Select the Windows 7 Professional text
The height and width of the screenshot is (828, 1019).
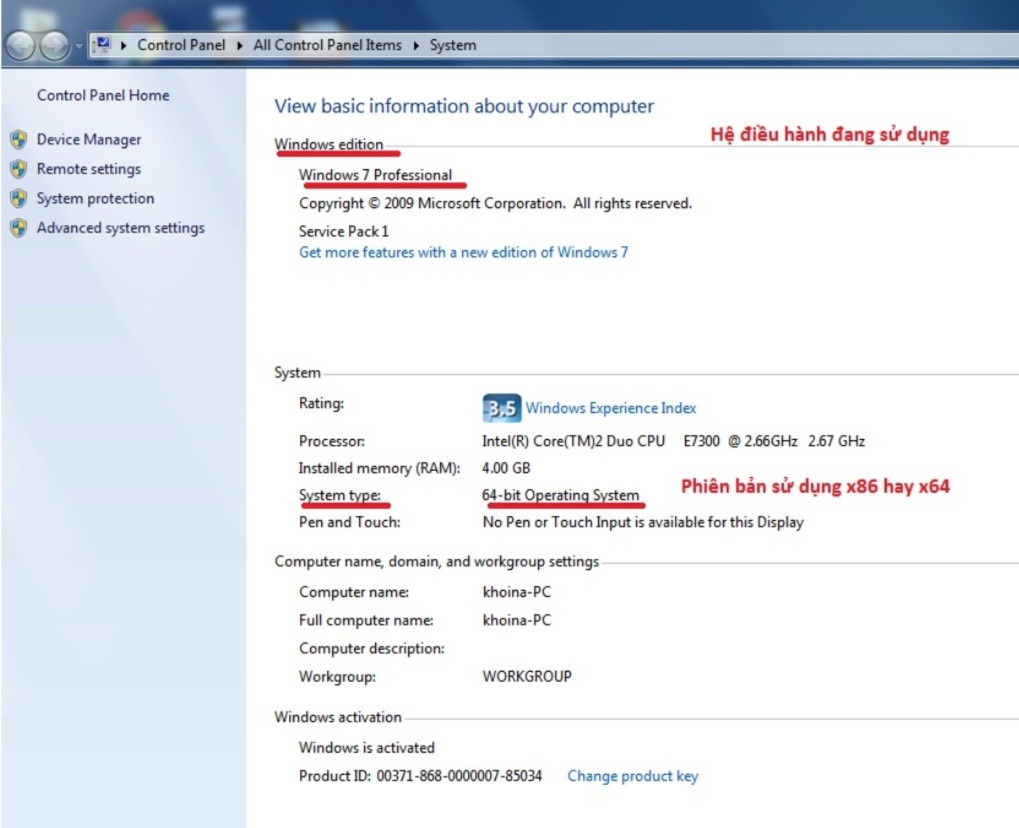[x=376, y=175]
